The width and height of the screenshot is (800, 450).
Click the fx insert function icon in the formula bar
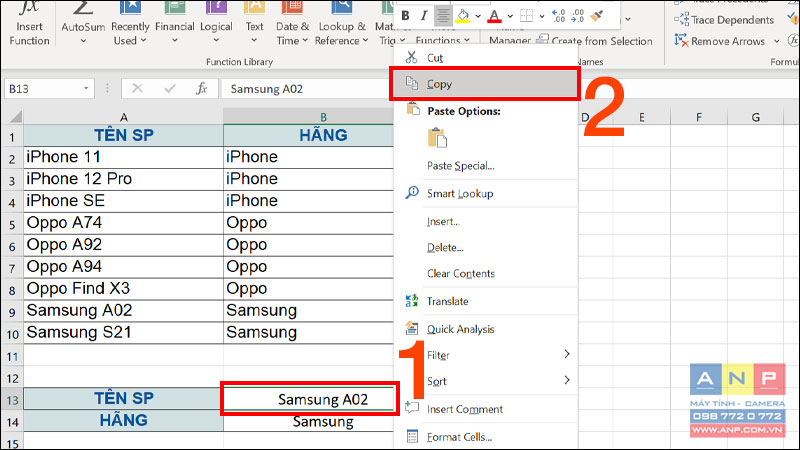pos(202,89)
